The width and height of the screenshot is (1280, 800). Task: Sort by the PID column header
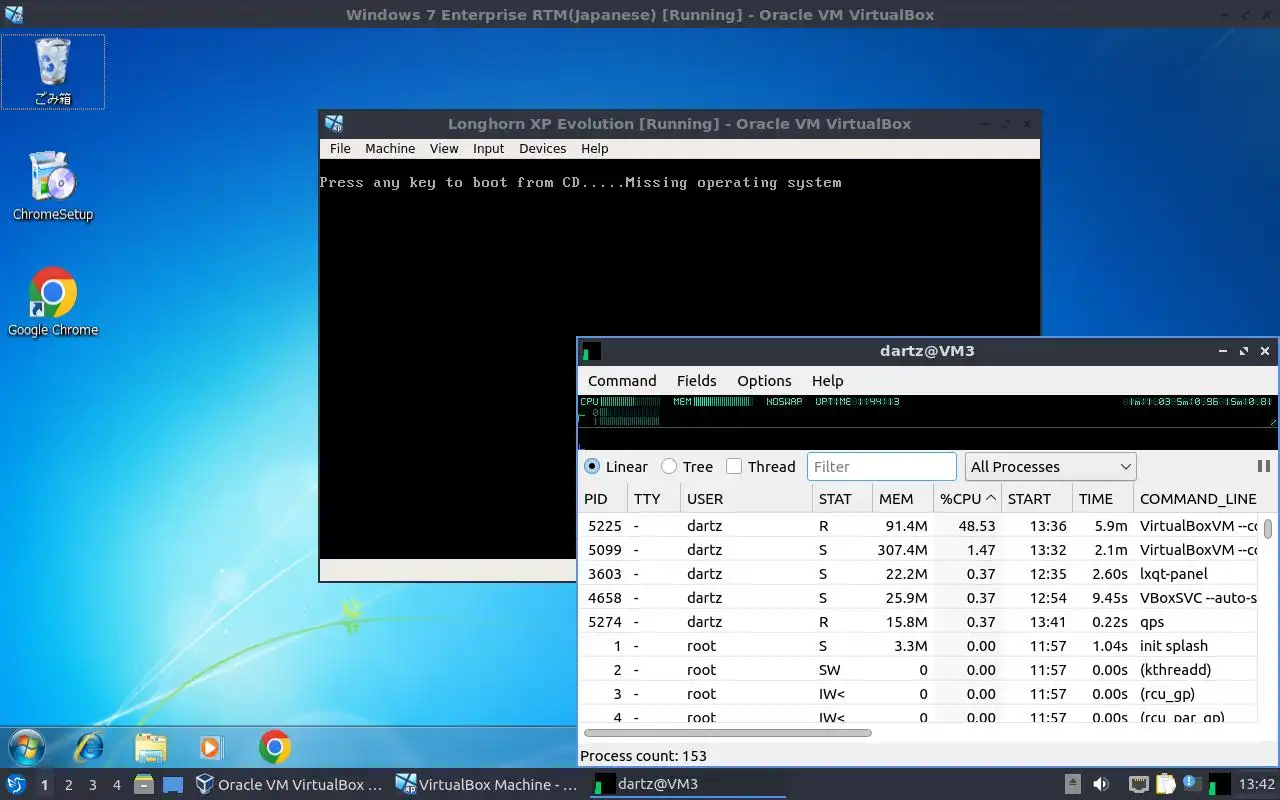tap(603, 498)
